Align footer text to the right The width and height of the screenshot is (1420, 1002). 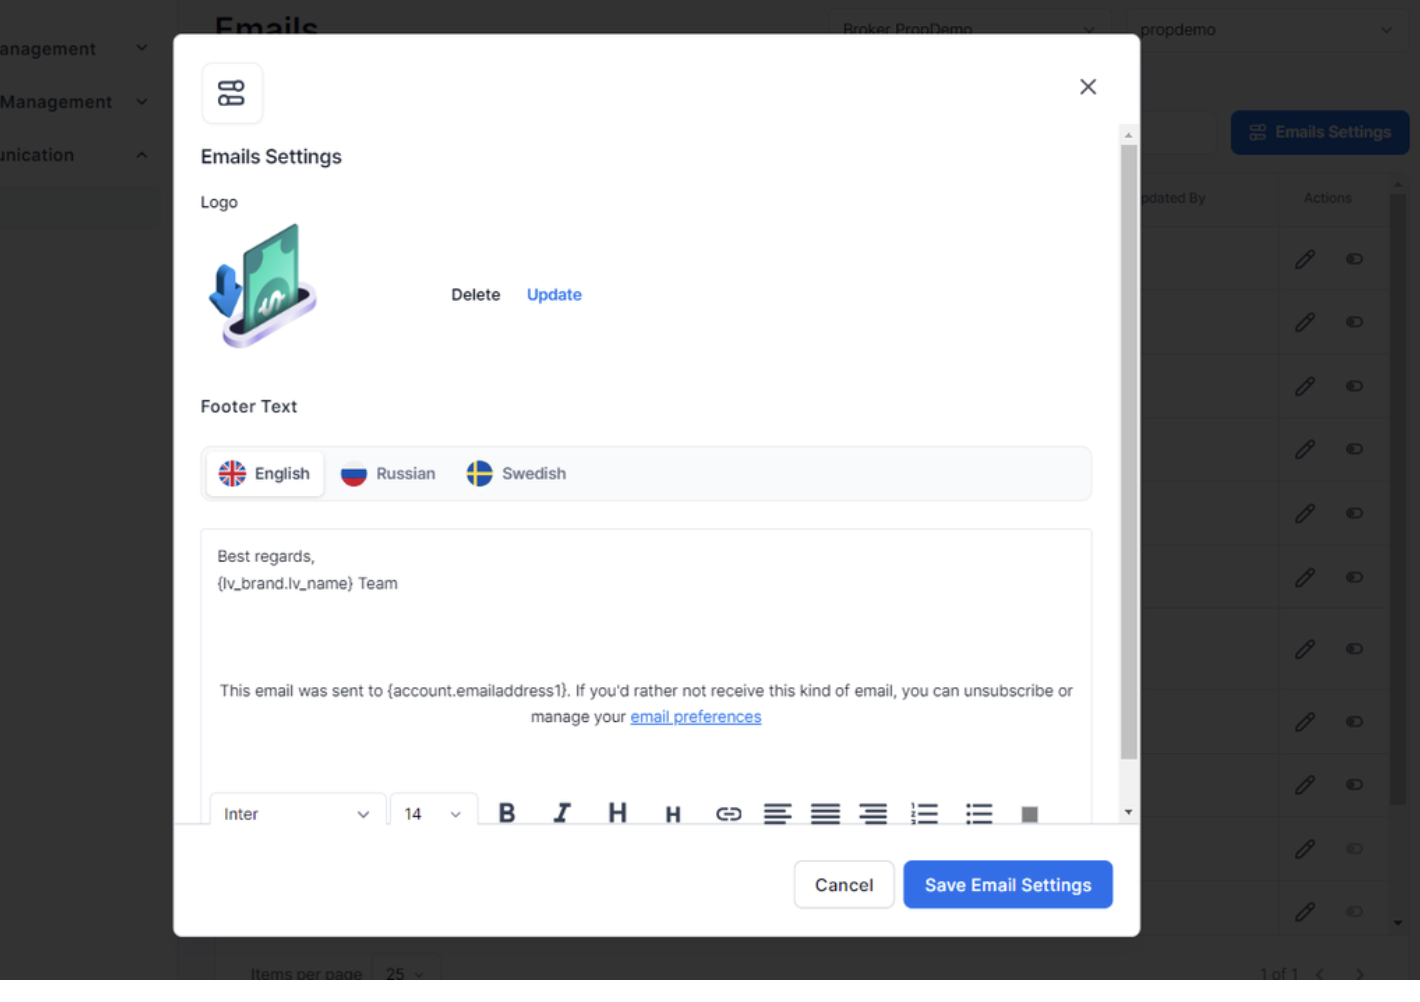coord(873,814)
